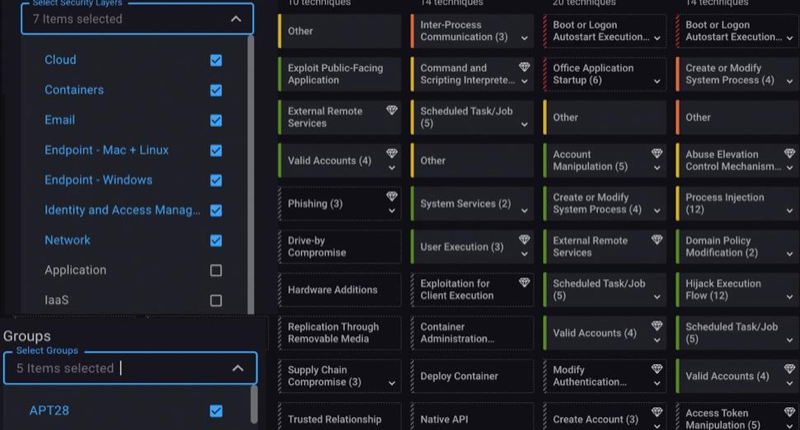Click the security layers list scrollbar

click(251, 174)
